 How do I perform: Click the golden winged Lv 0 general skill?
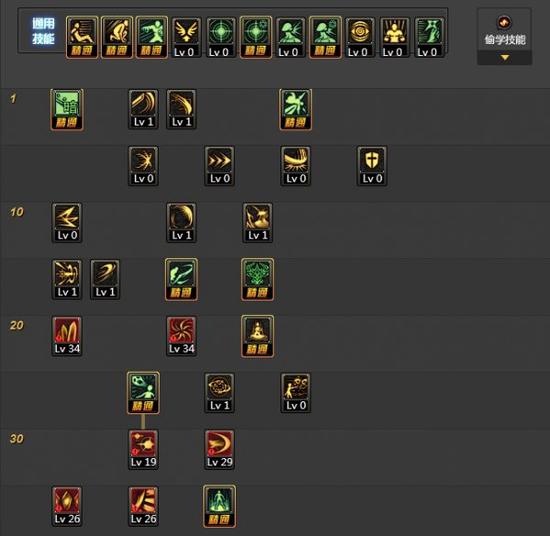[x=186, y=38]
